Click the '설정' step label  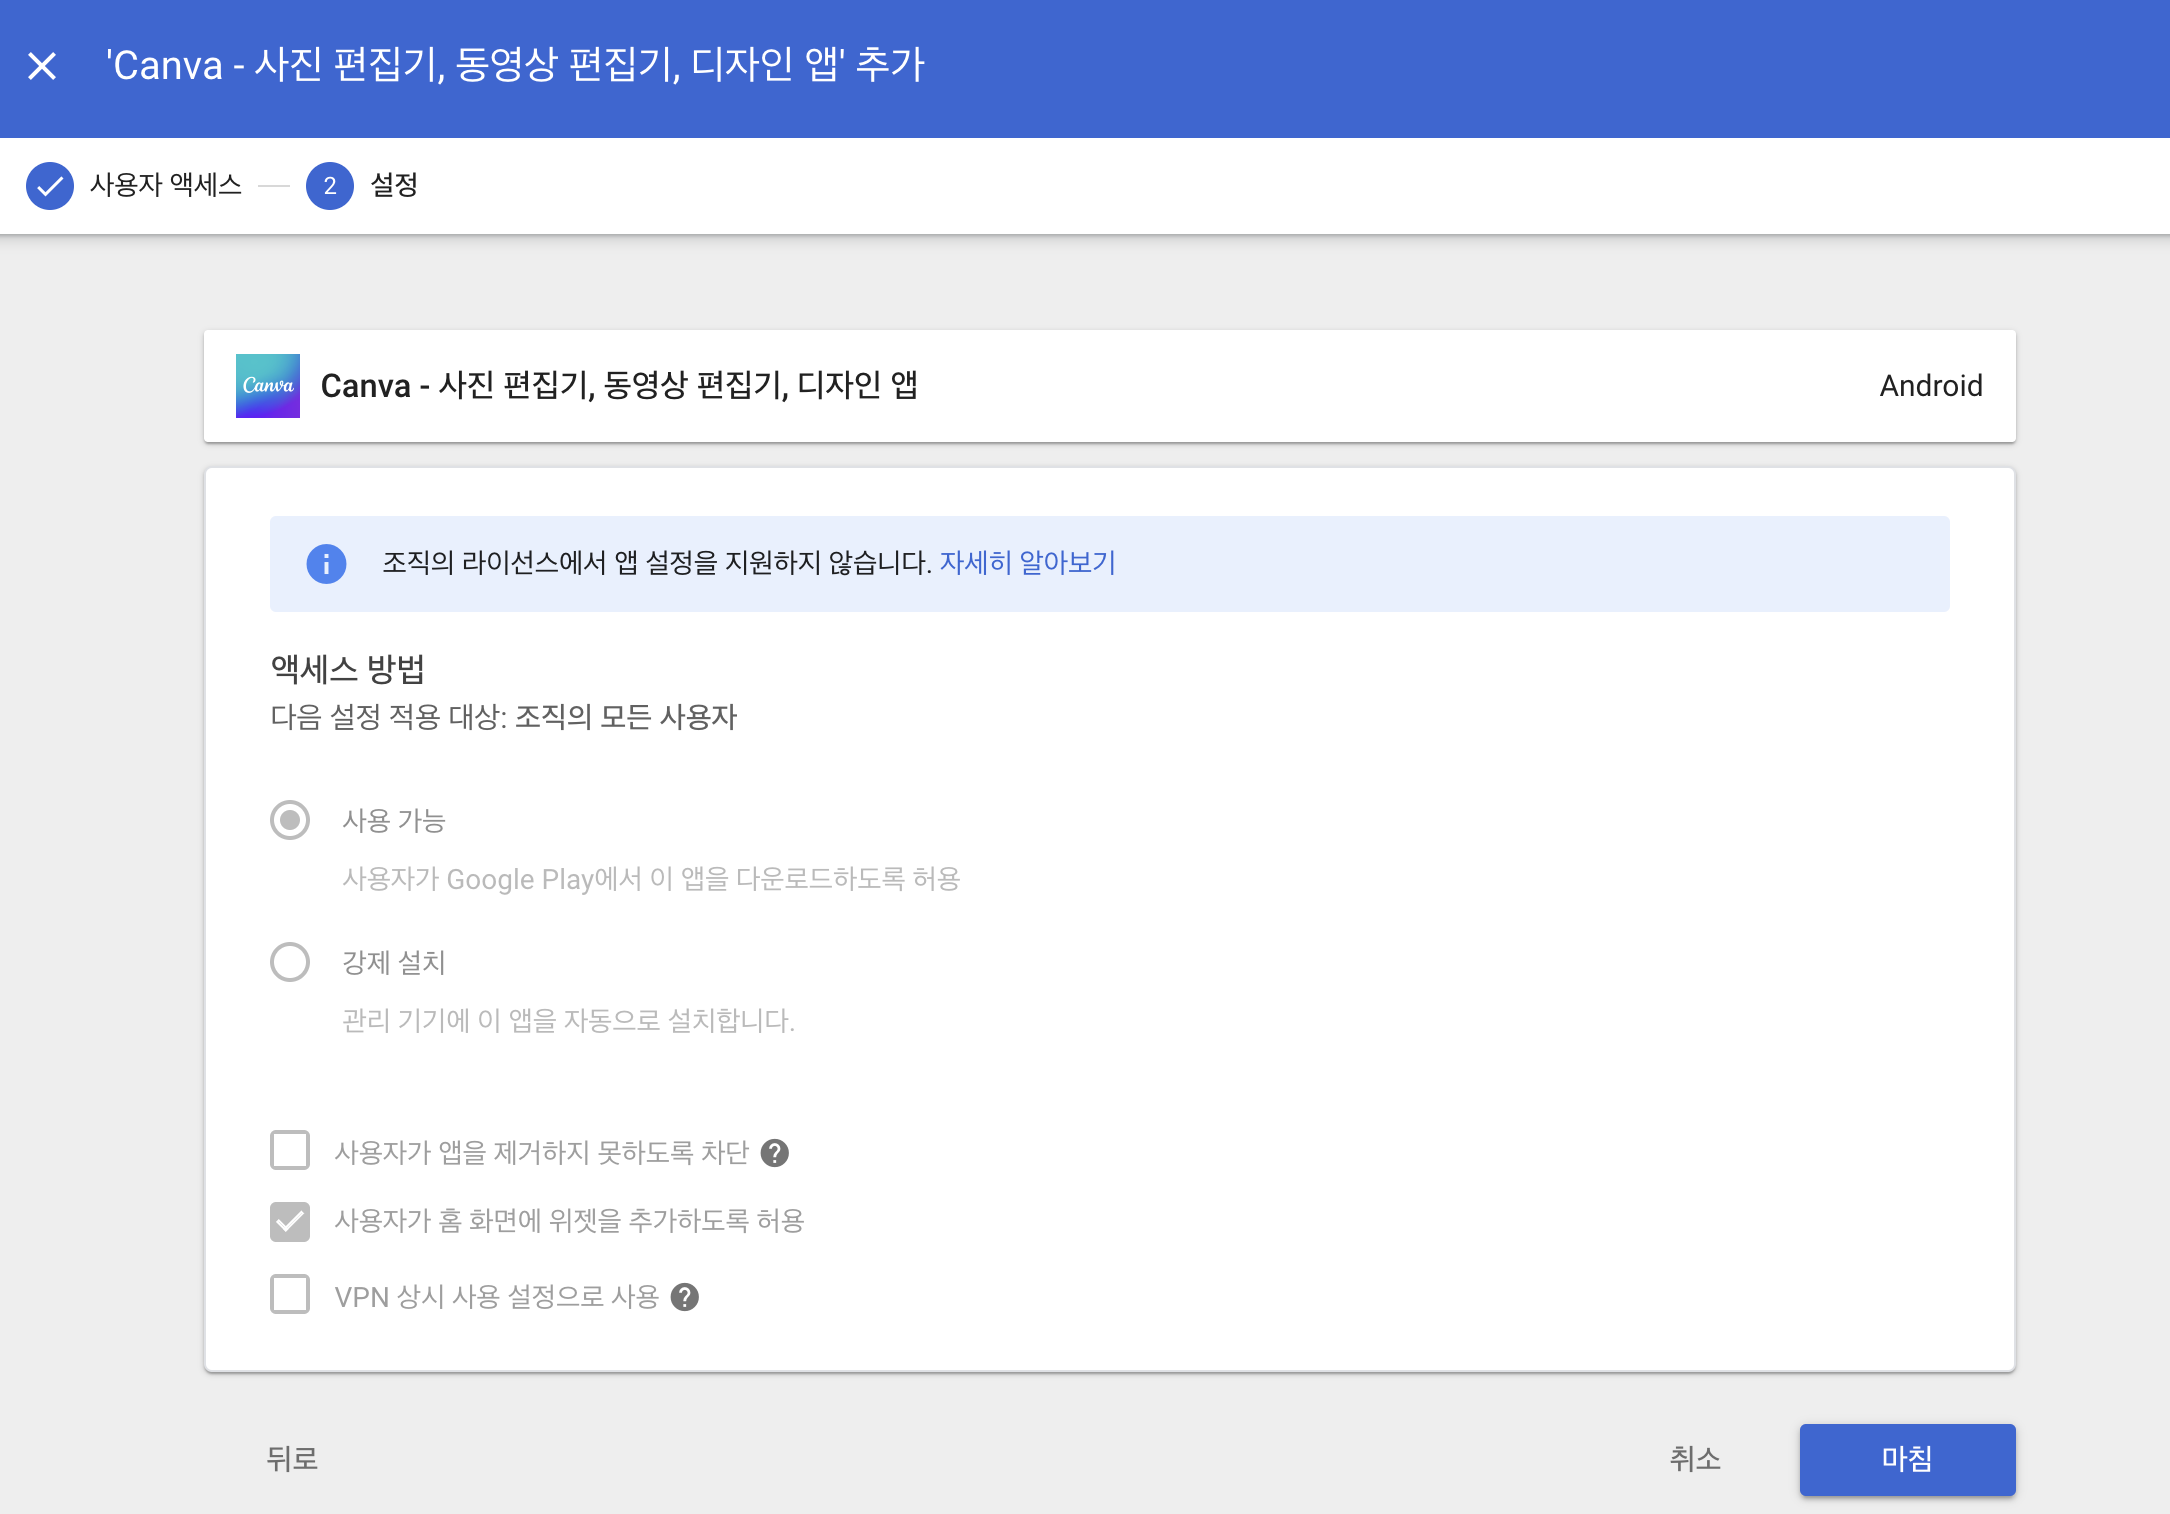coord(394,185)
